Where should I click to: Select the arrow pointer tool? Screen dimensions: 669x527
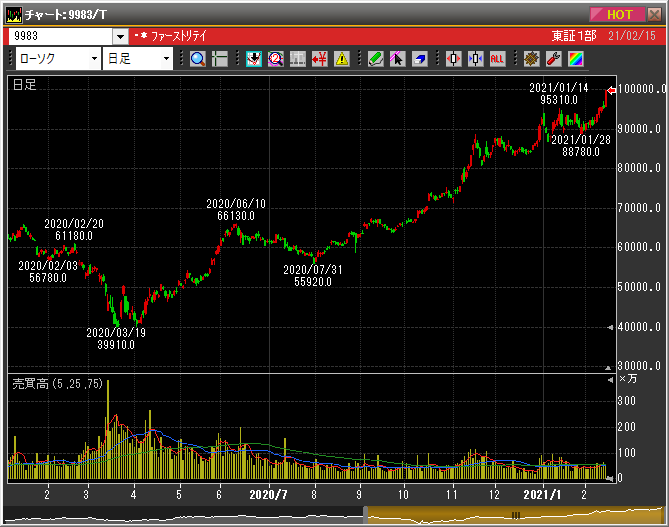coord(397,59)
